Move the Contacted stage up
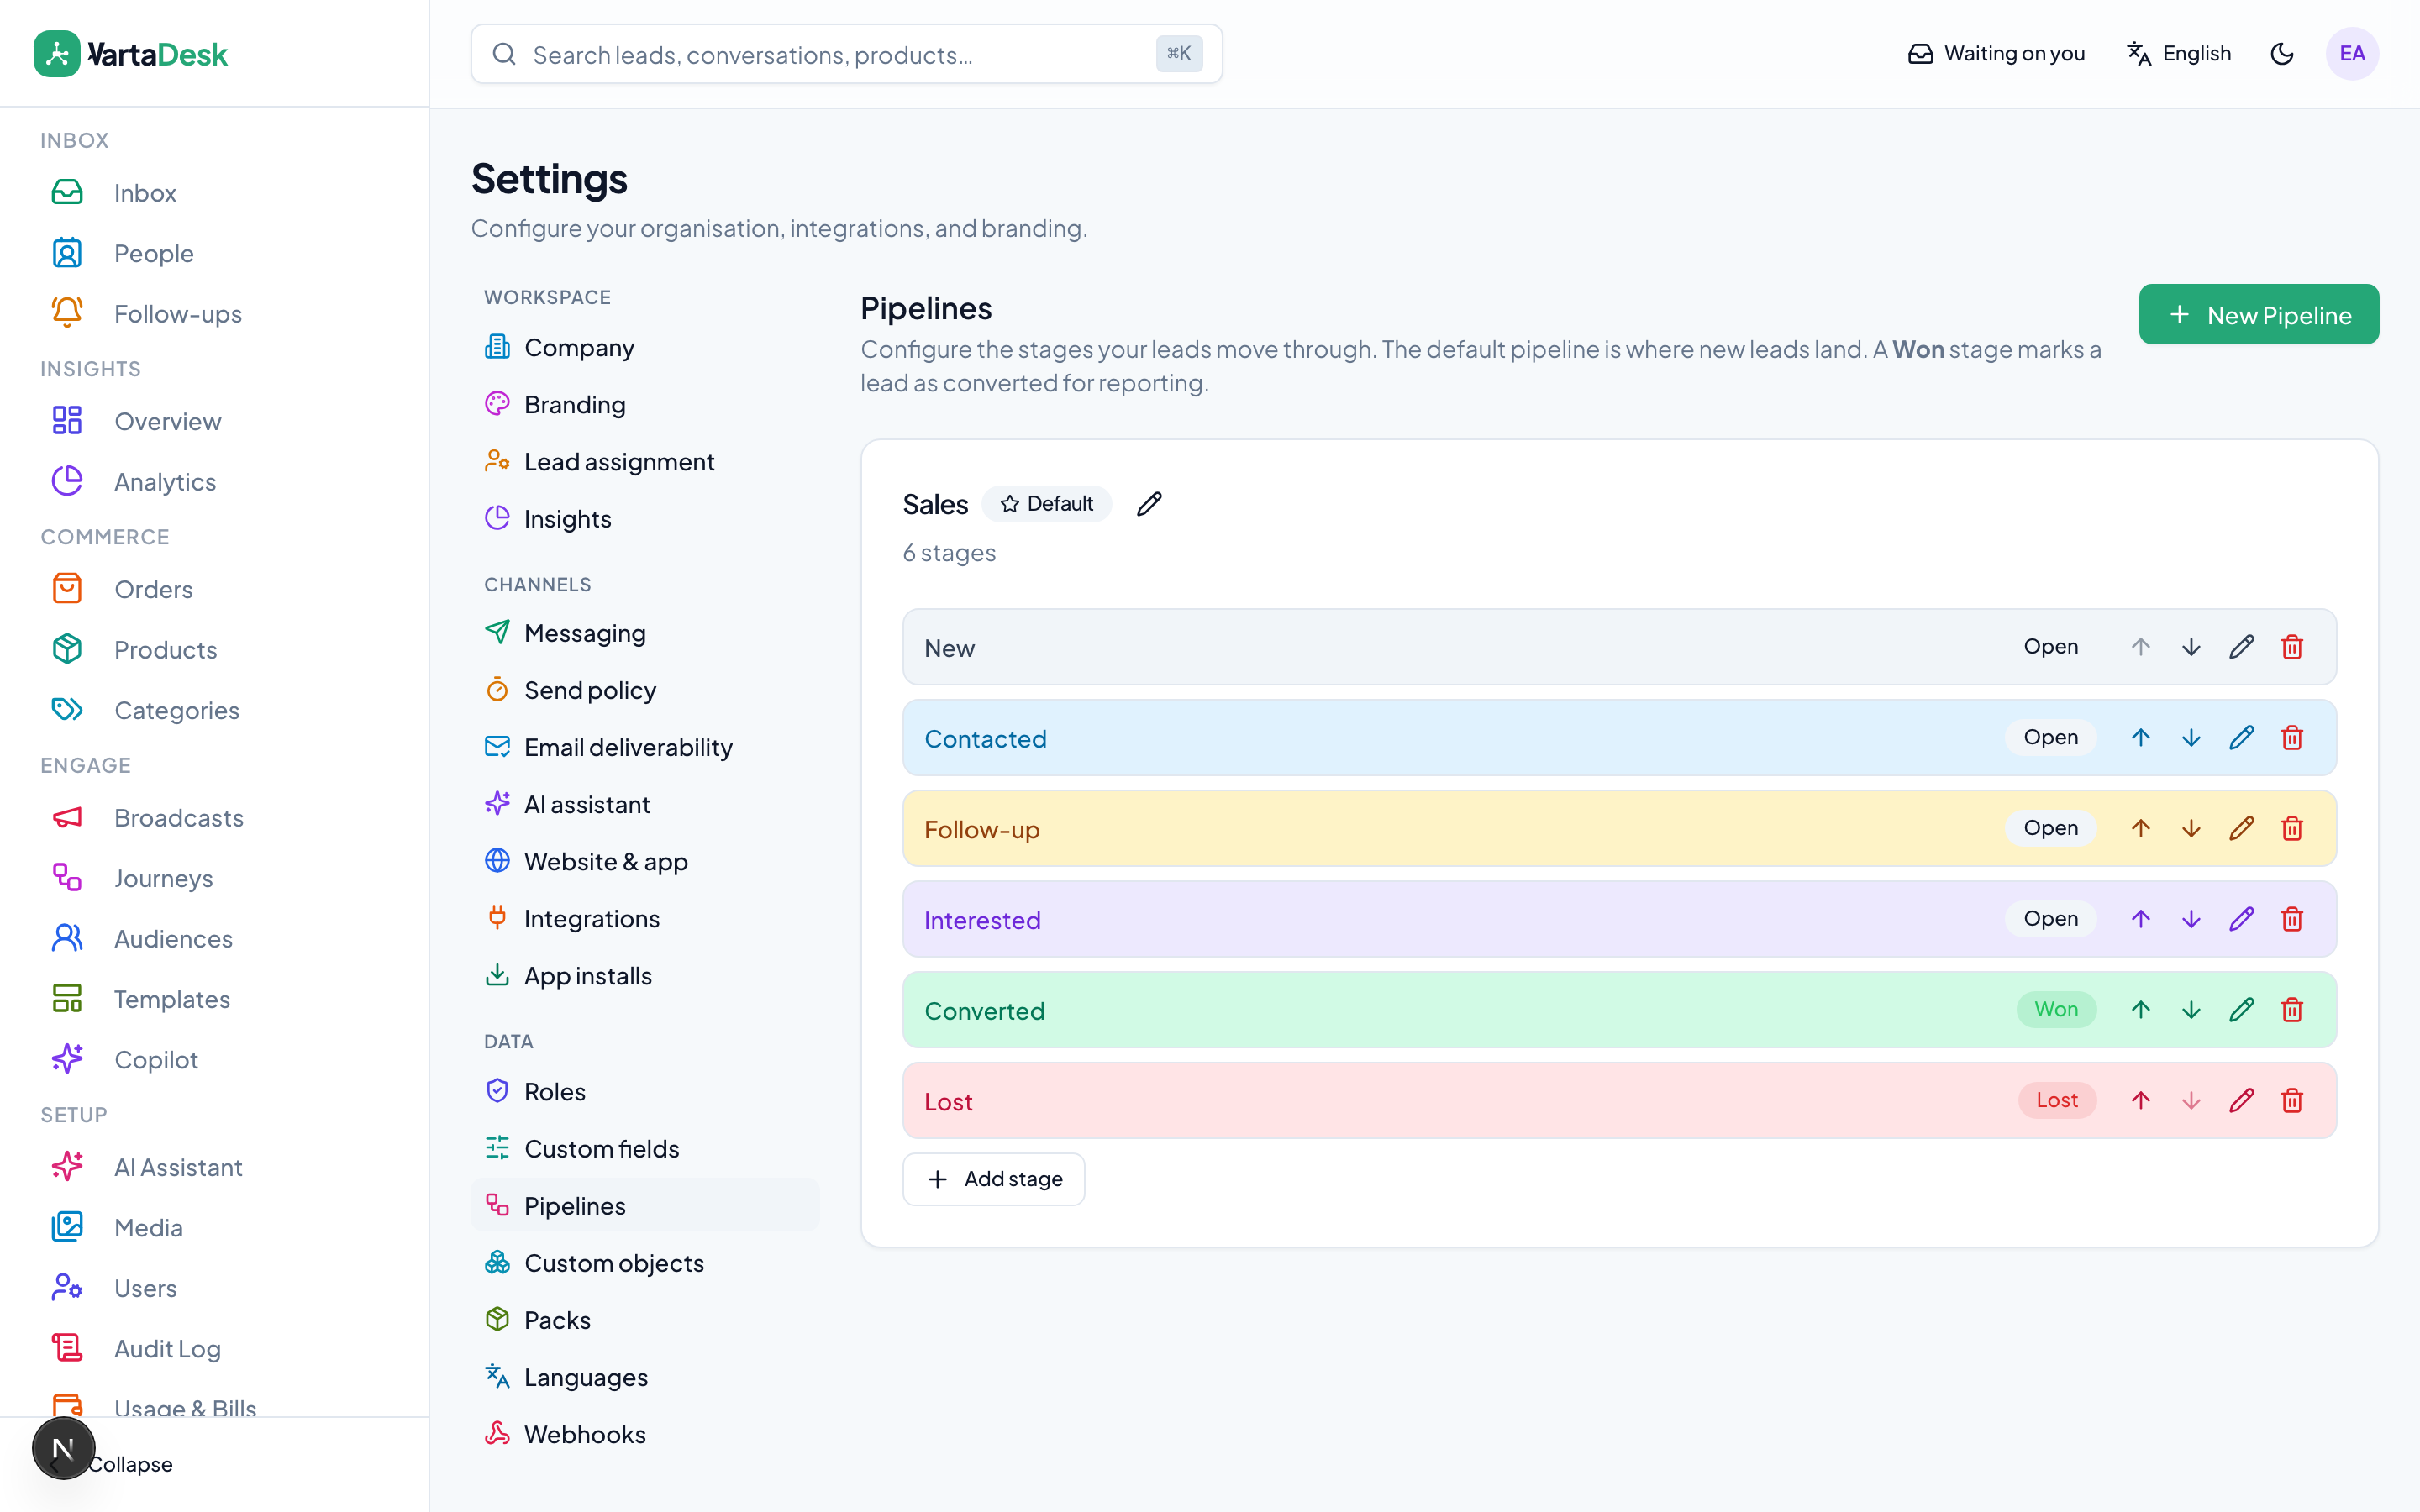The width and height of the screenshot is (2420, 1512). click(2140, 738)
